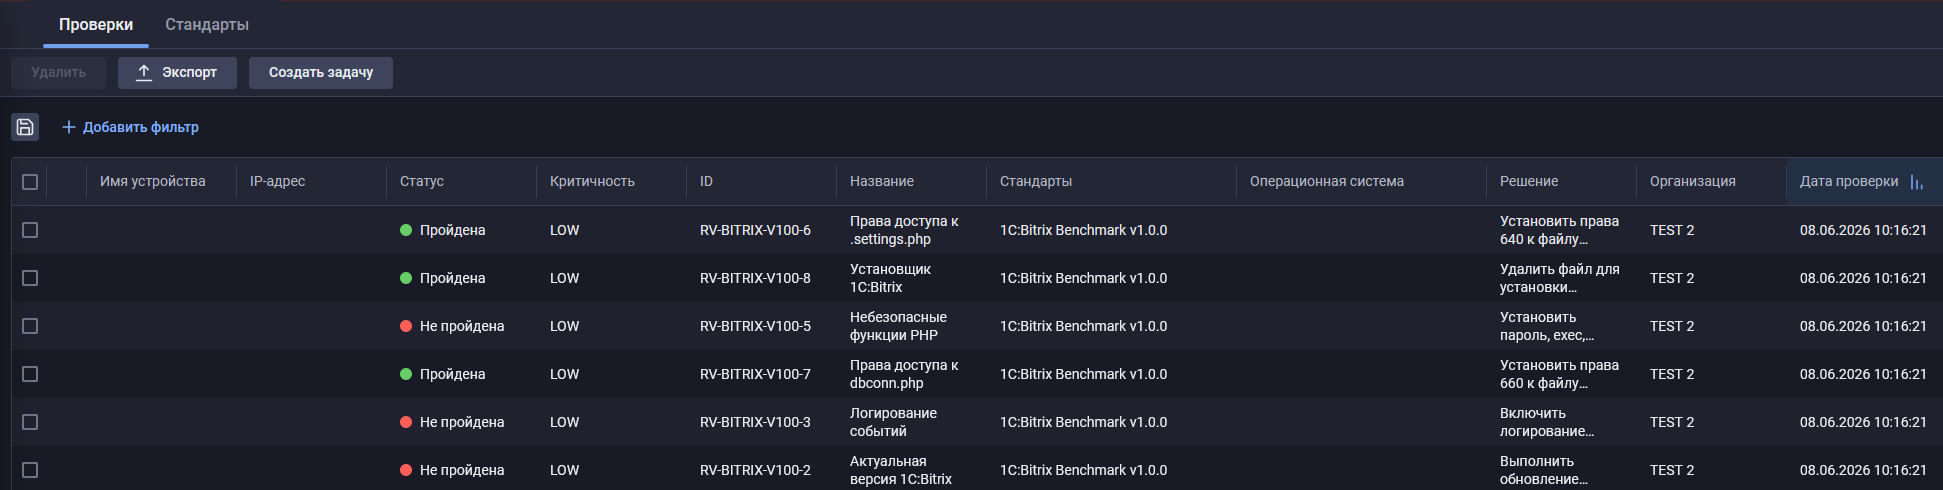Click the Операционная система column header
The height and width of the screenshot is (490, 1943).
pos(1327,181)
